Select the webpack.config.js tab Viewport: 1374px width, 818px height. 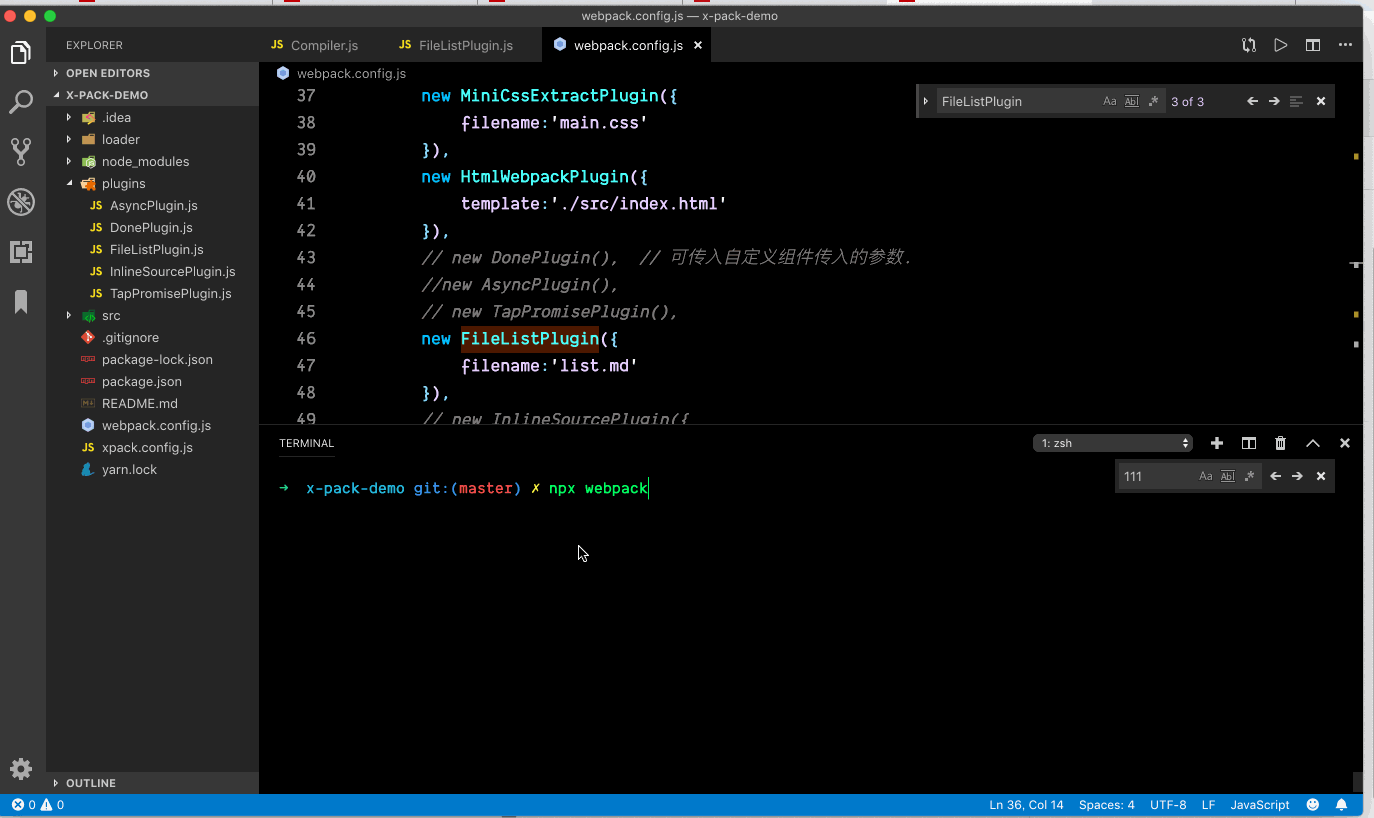pyautogui.click(x=628, y=45)
